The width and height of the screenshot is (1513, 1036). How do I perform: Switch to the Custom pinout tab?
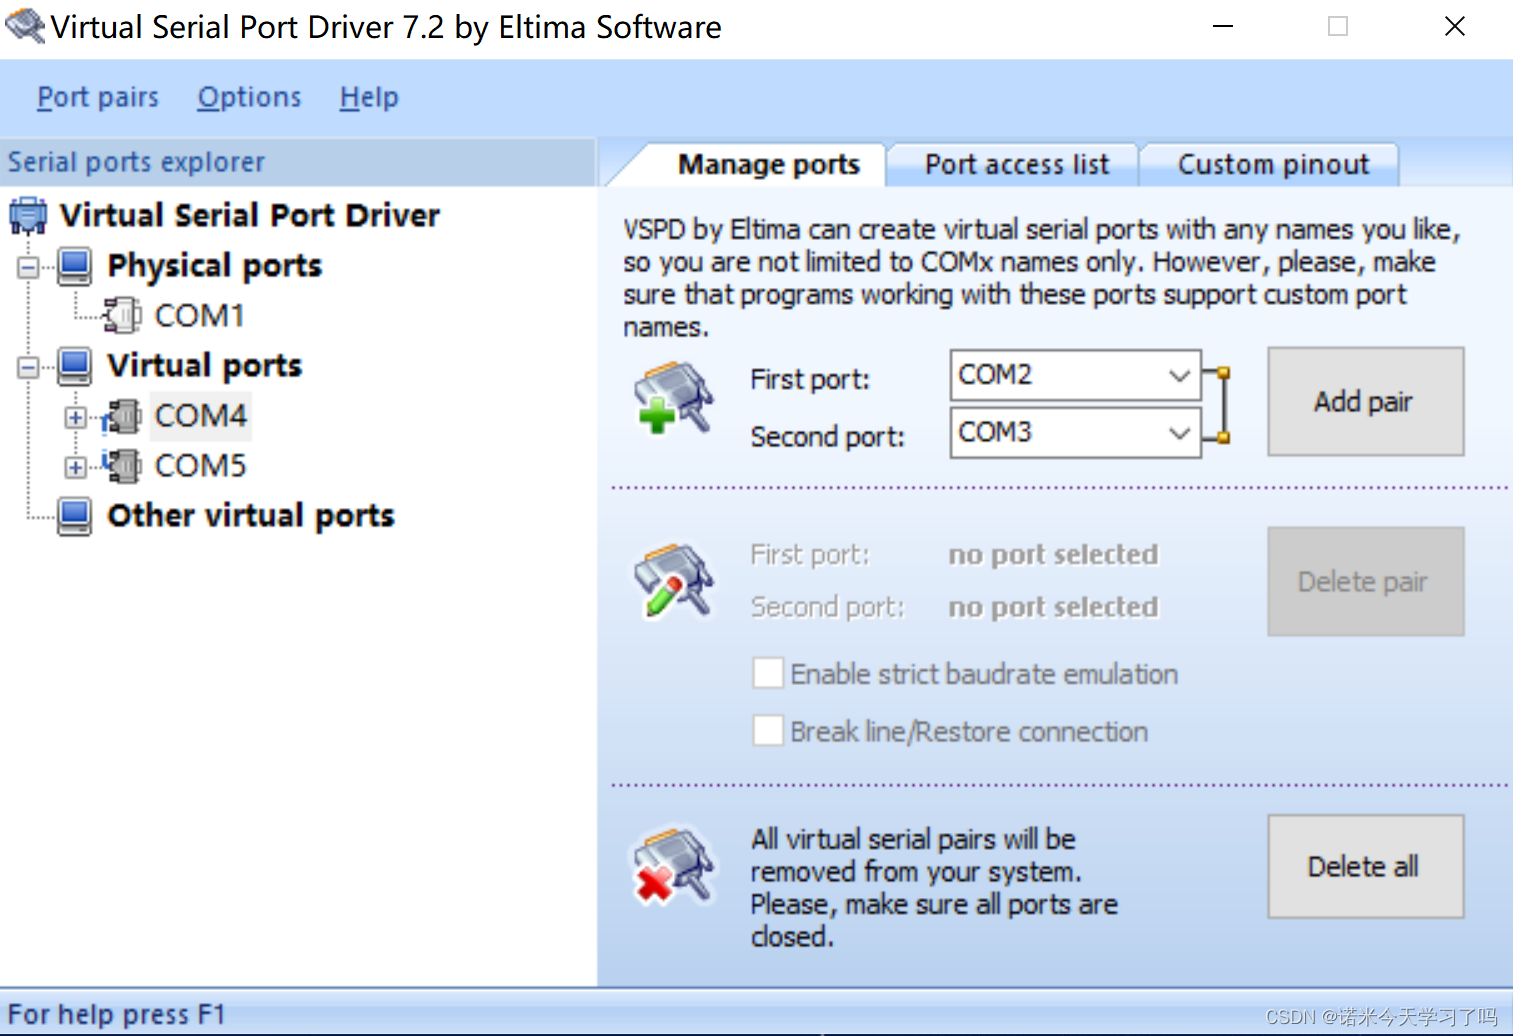pyautogui.click(x=1272, y=164)
